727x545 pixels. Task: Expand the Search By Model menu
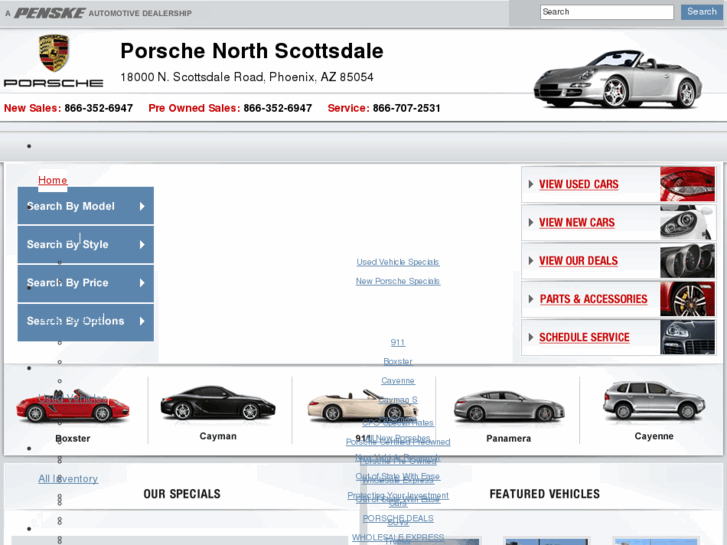[x=86, y=206]
